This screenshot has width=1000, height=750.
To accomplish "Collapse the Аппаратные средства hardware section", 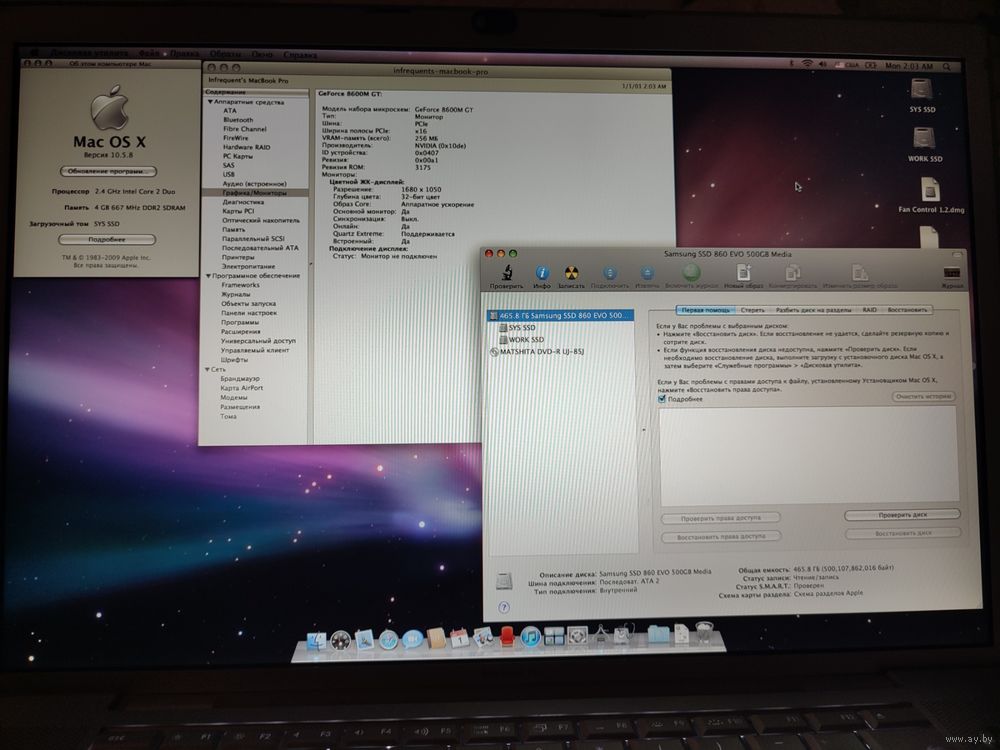I will pyautogui.click(x=210, y=102).
